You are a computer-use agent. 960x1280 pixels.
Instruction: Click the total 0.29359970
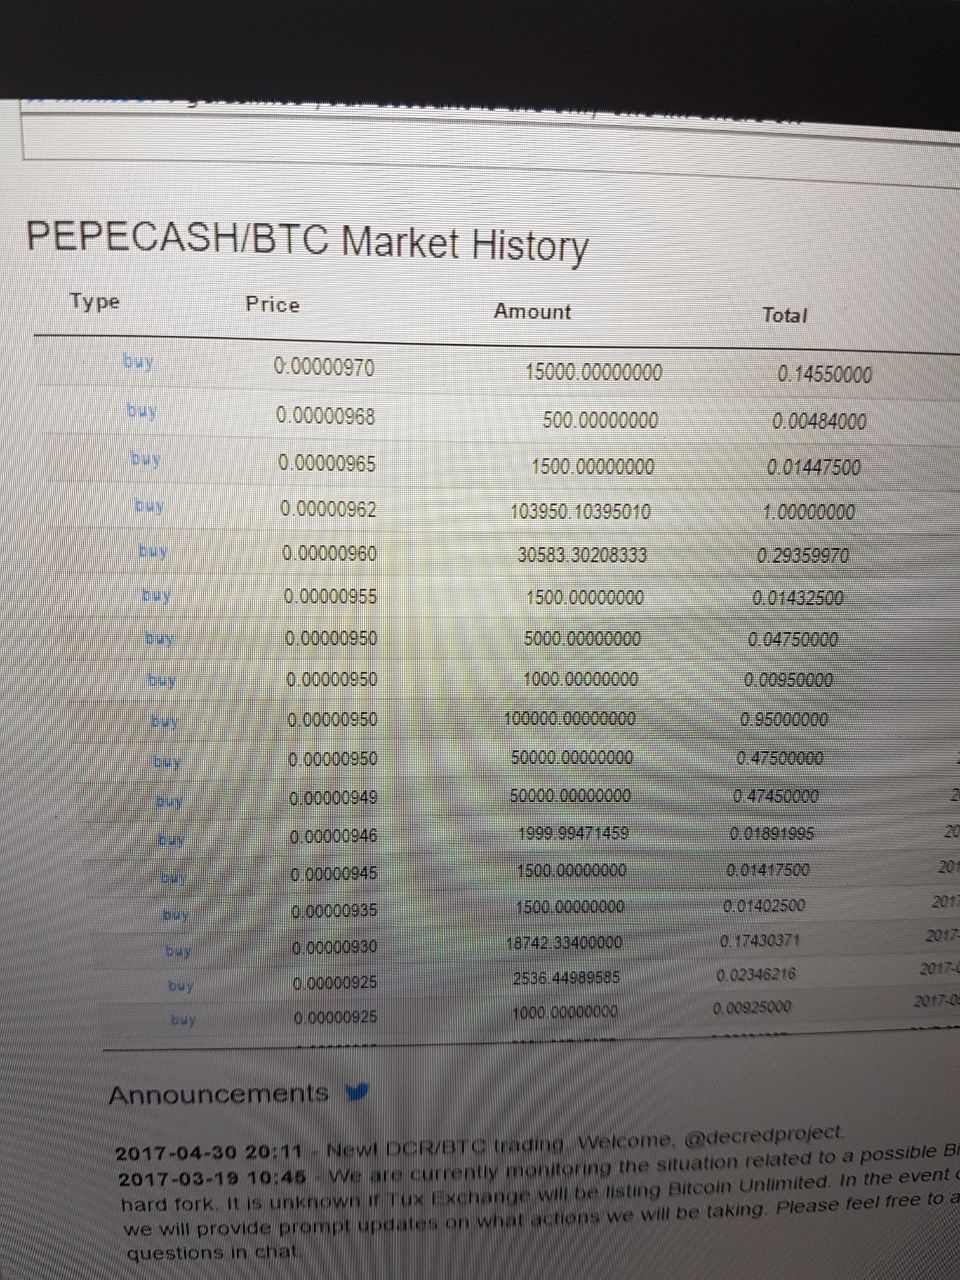click(804, 555)
